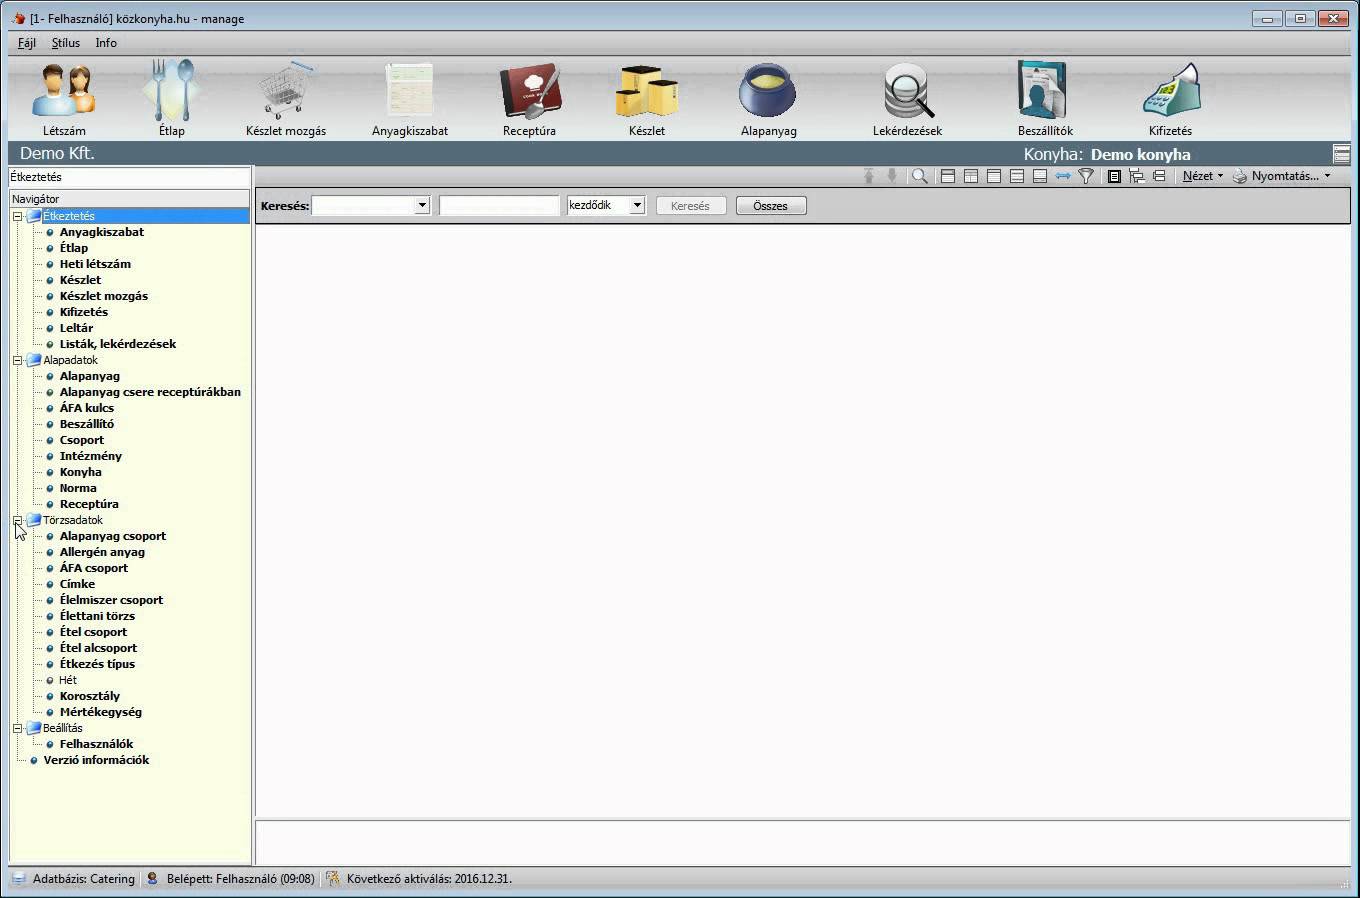Select Allergén anyag in the navigator

102,552
